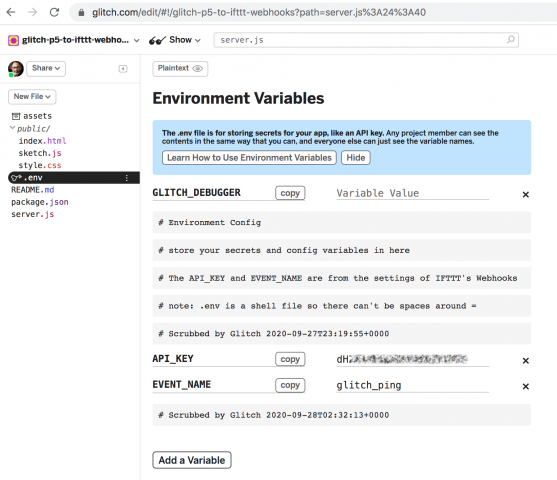
Task: Go back with the browser back arrow
Action: coord(11,12)
